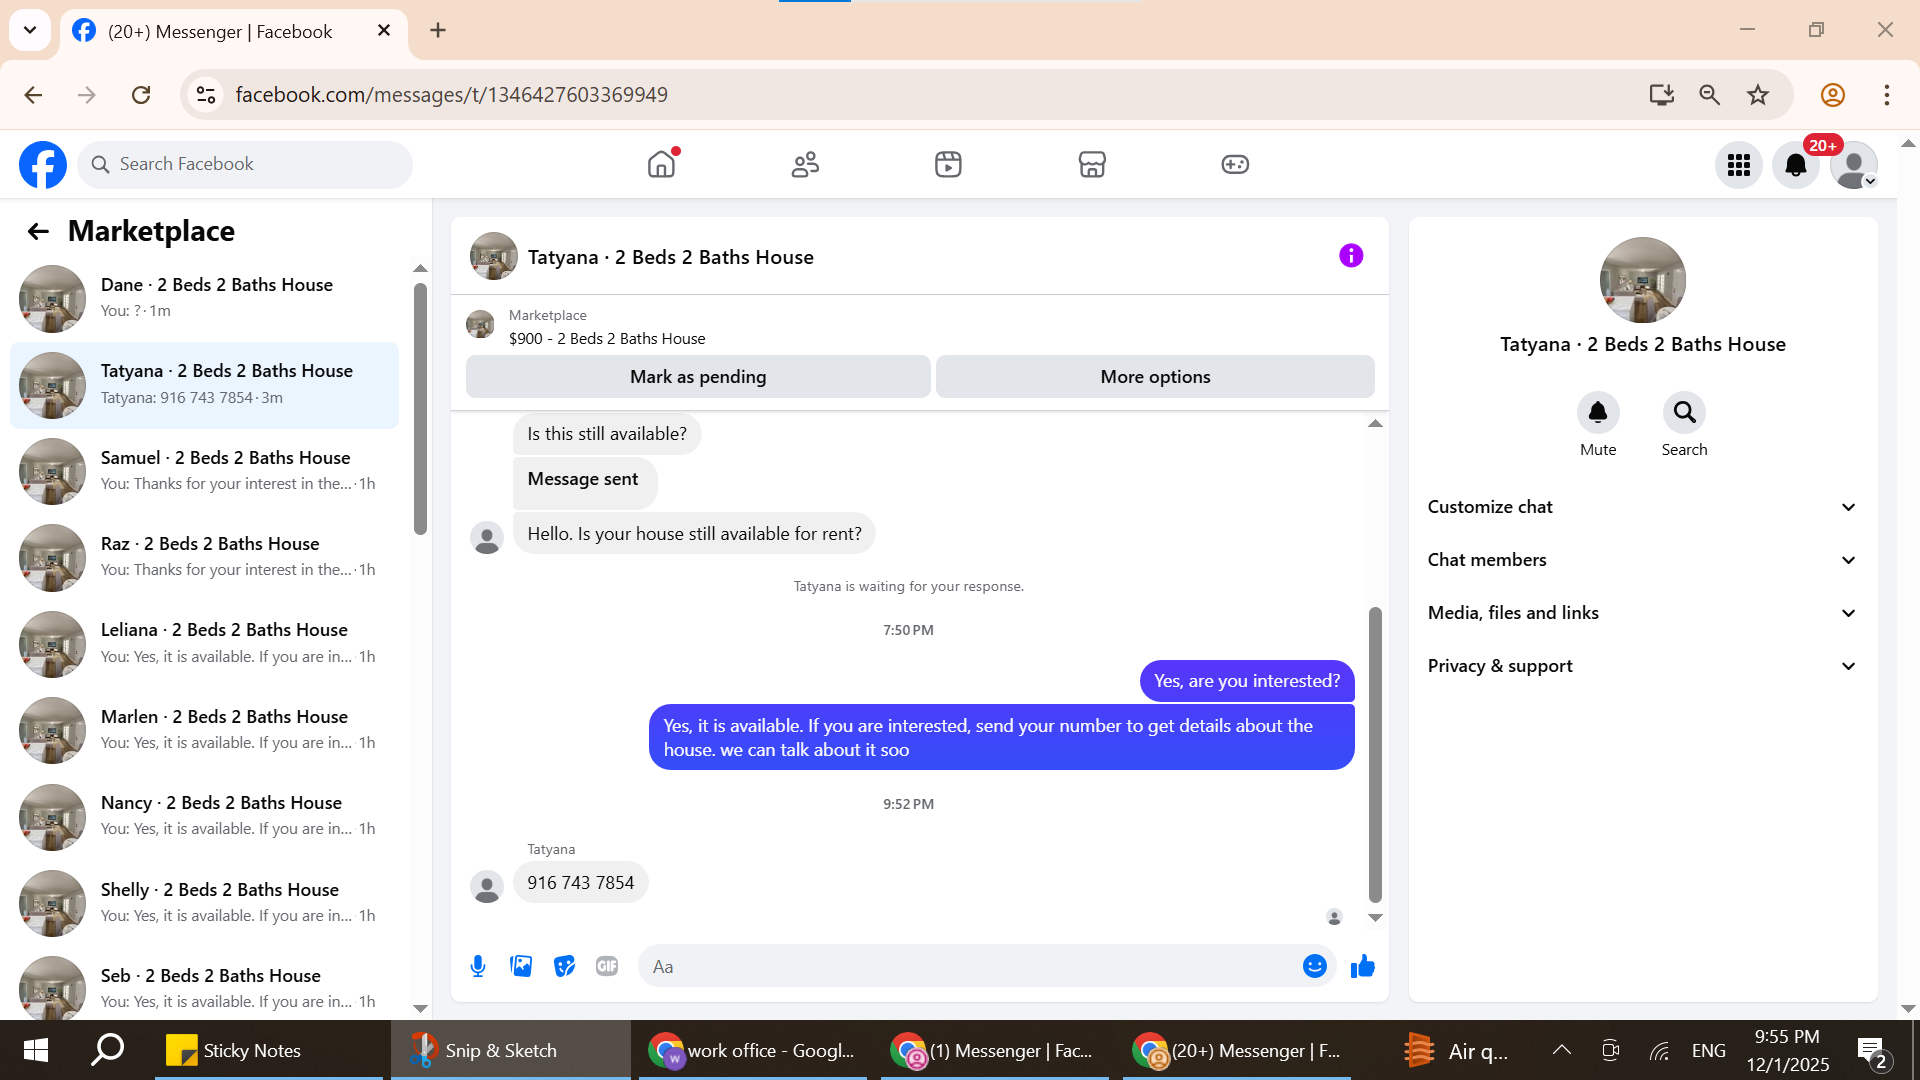This screenshot has height=1080, width=1920.
Task: Open Chrome profile icon
Action: click(1833, 95)
